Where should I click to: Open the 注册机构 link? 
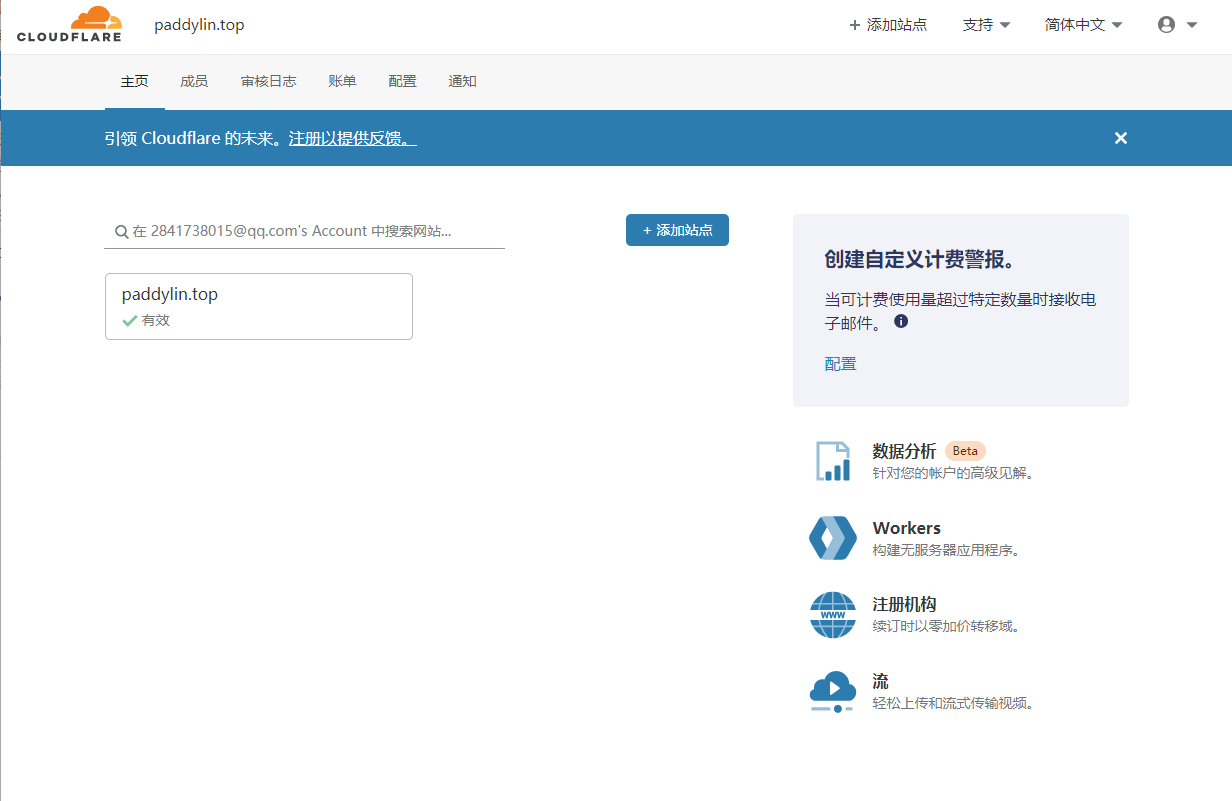905,605
